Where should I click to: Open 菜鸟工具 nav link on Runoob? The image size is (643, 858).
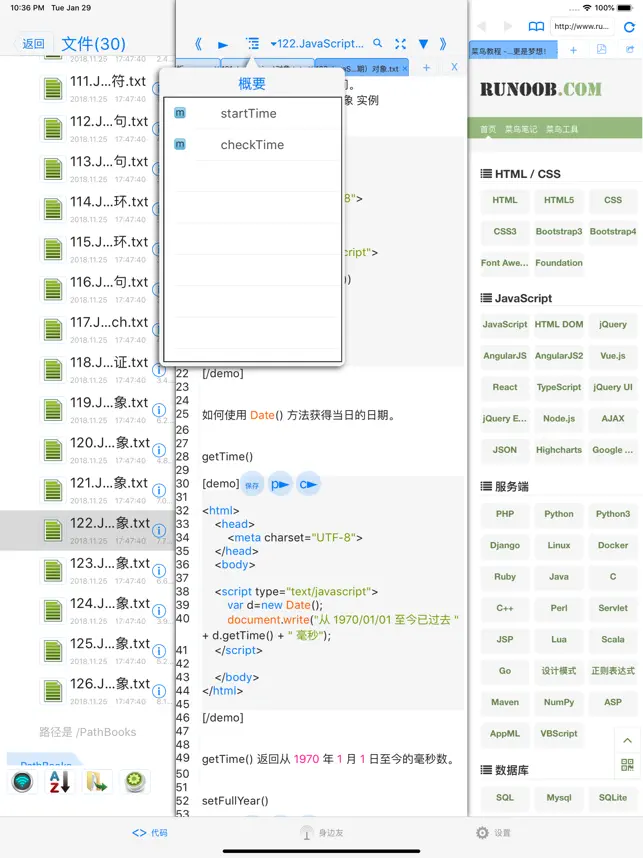point(562,129)
